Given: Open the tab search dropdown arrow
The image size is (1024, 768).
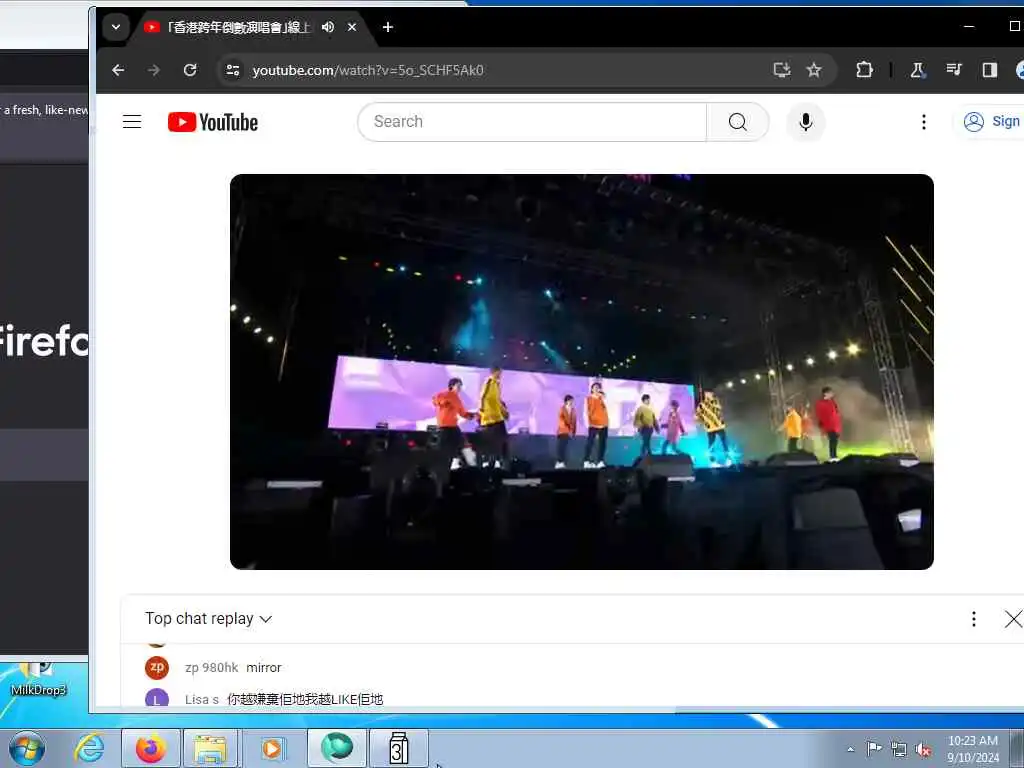Looking at the screenshot, I should (116, 27).
